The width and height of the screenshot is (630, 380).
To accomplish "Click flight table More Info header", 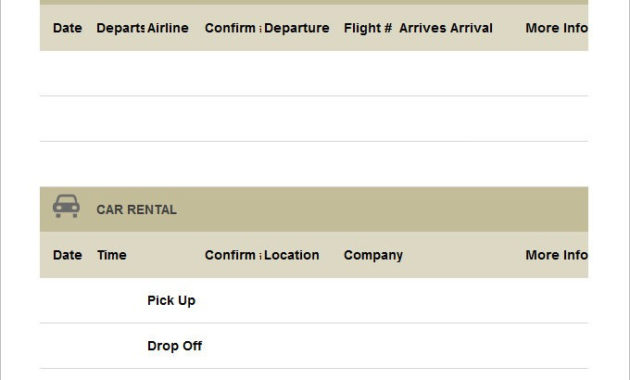I will [x=556, y=28].
